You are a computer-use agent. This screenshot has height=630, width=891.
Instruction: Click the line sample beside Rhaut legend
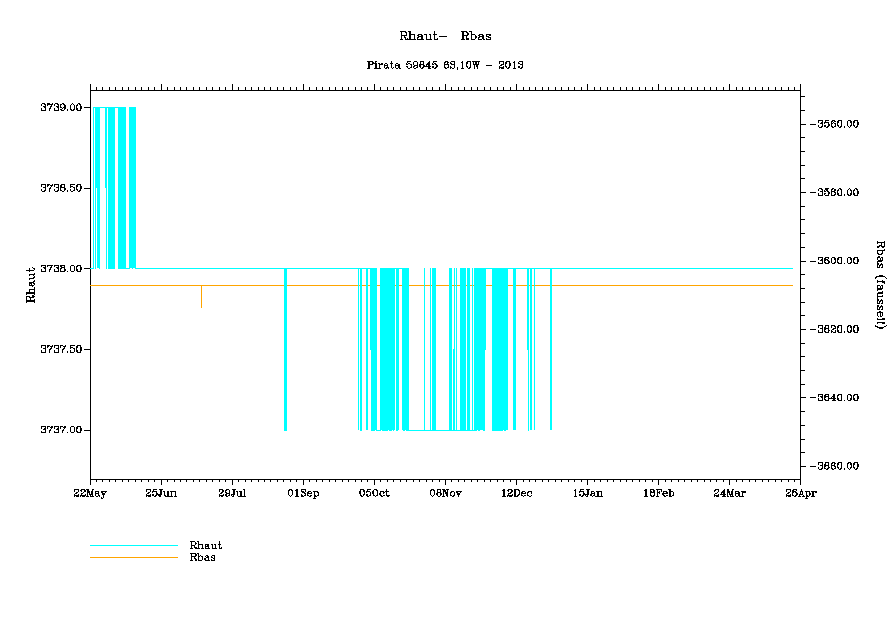133,545
